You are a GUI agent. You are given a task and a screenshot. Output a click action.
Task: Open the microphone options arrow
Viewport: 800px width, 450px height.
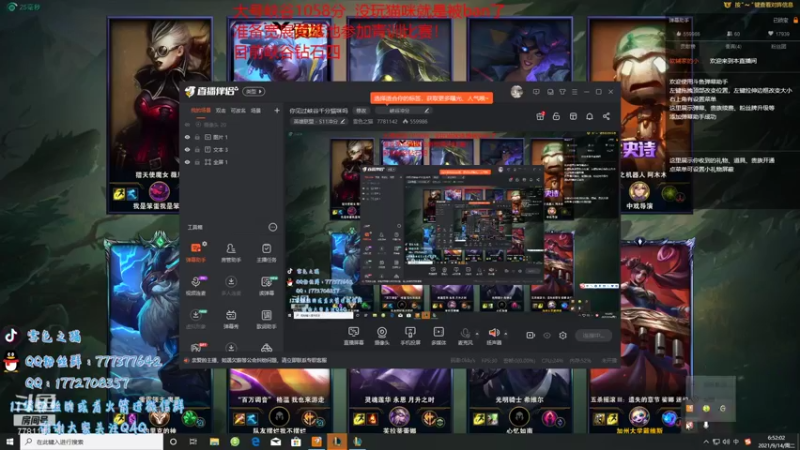coord(477,334)
